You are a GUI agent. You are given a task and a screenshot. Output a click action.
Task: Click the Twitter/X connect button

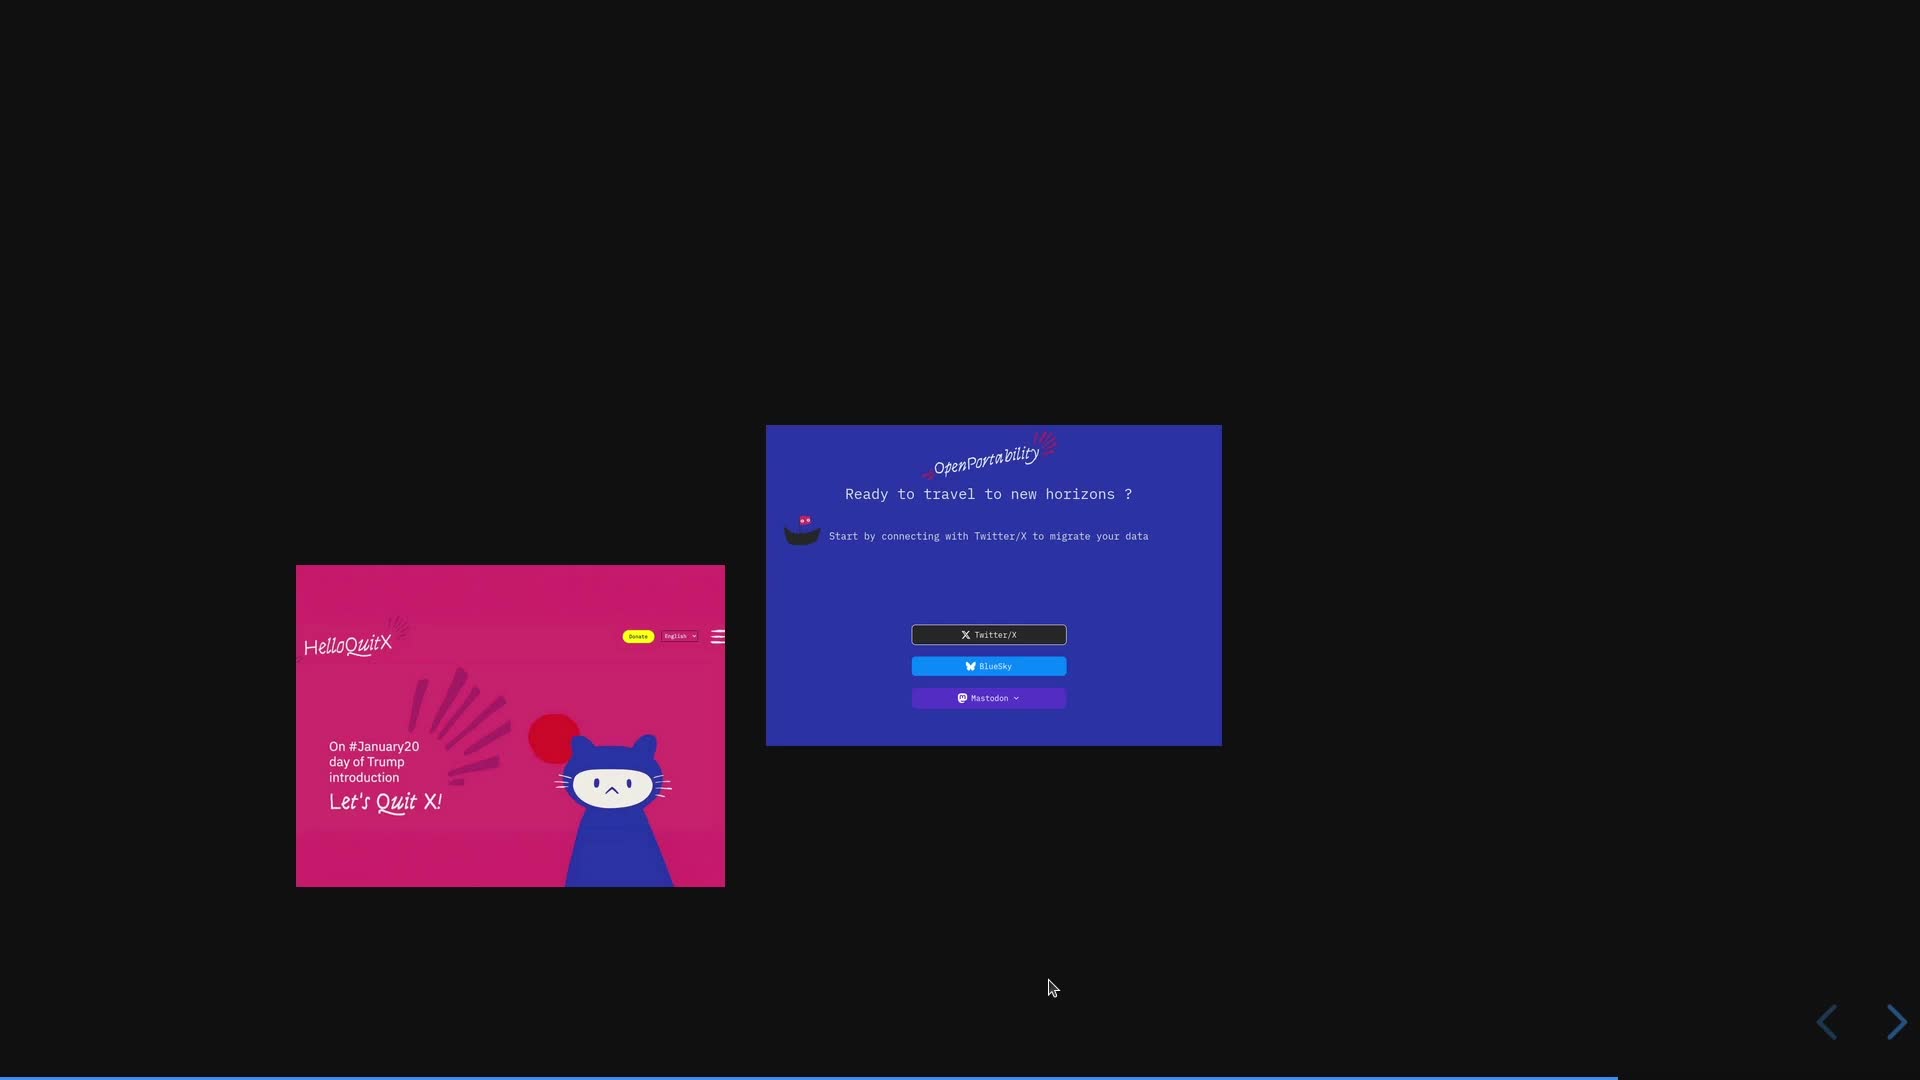pyautogui.click(x=988, y=635)
